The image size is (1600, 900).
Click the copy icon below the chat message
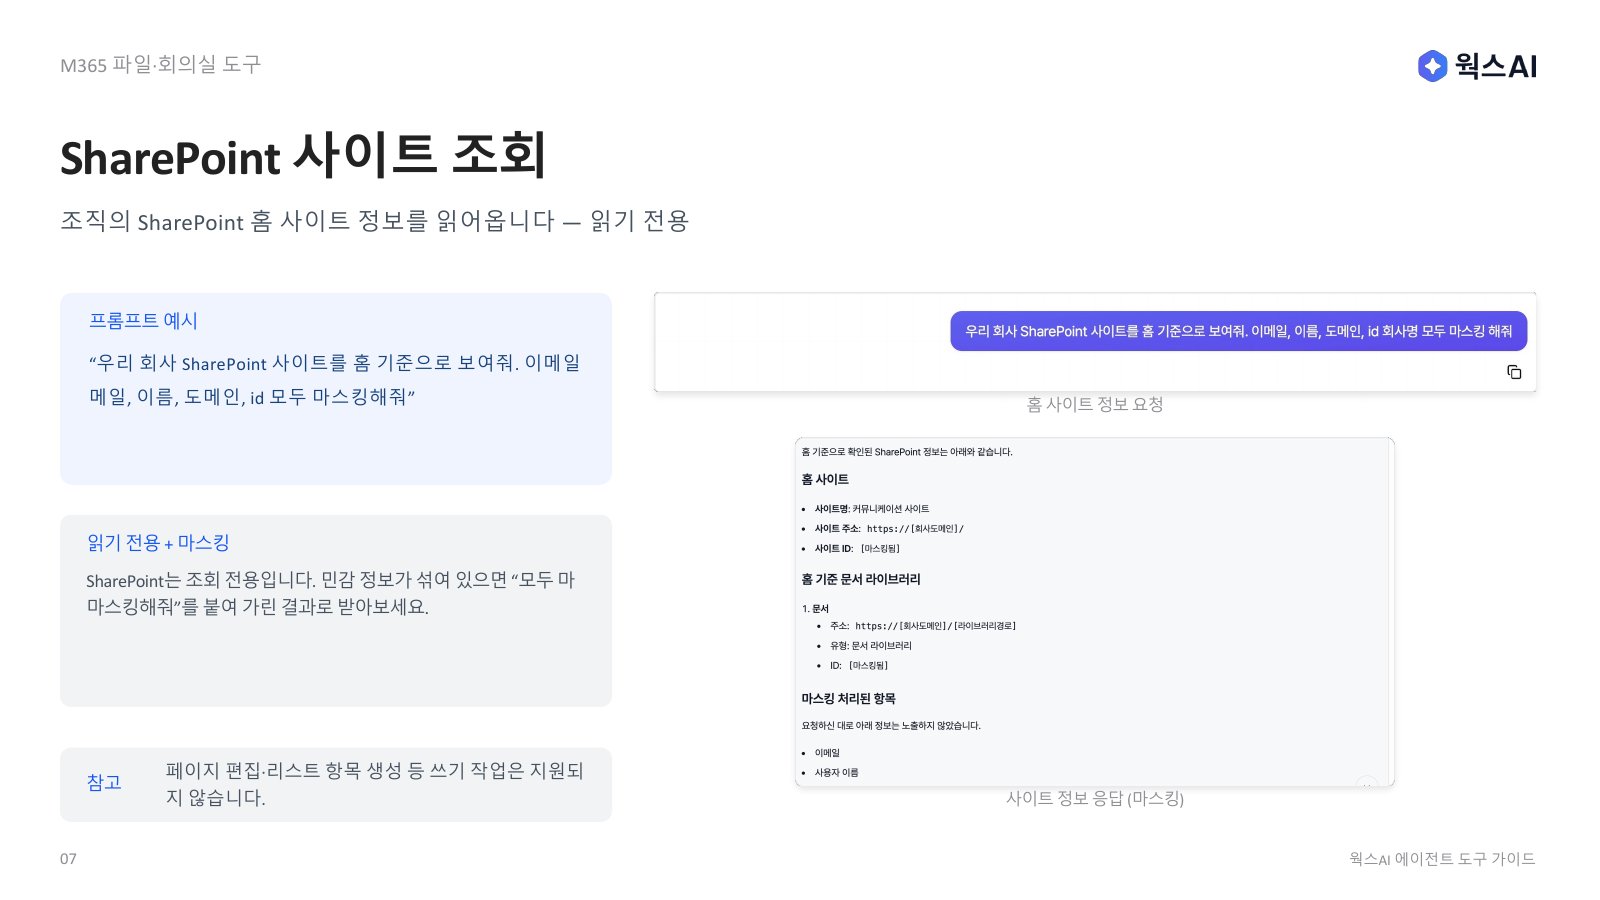click(x=1514, y=372)
